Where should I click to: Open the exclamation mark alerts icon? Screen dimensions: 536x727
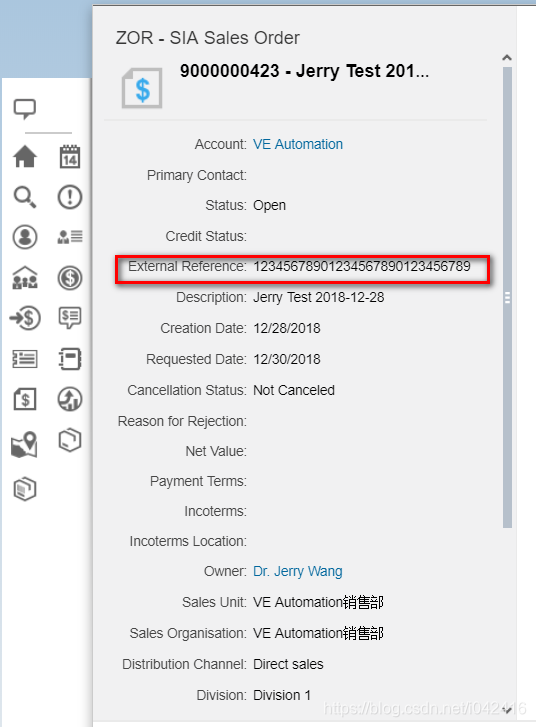coord(70,197)
